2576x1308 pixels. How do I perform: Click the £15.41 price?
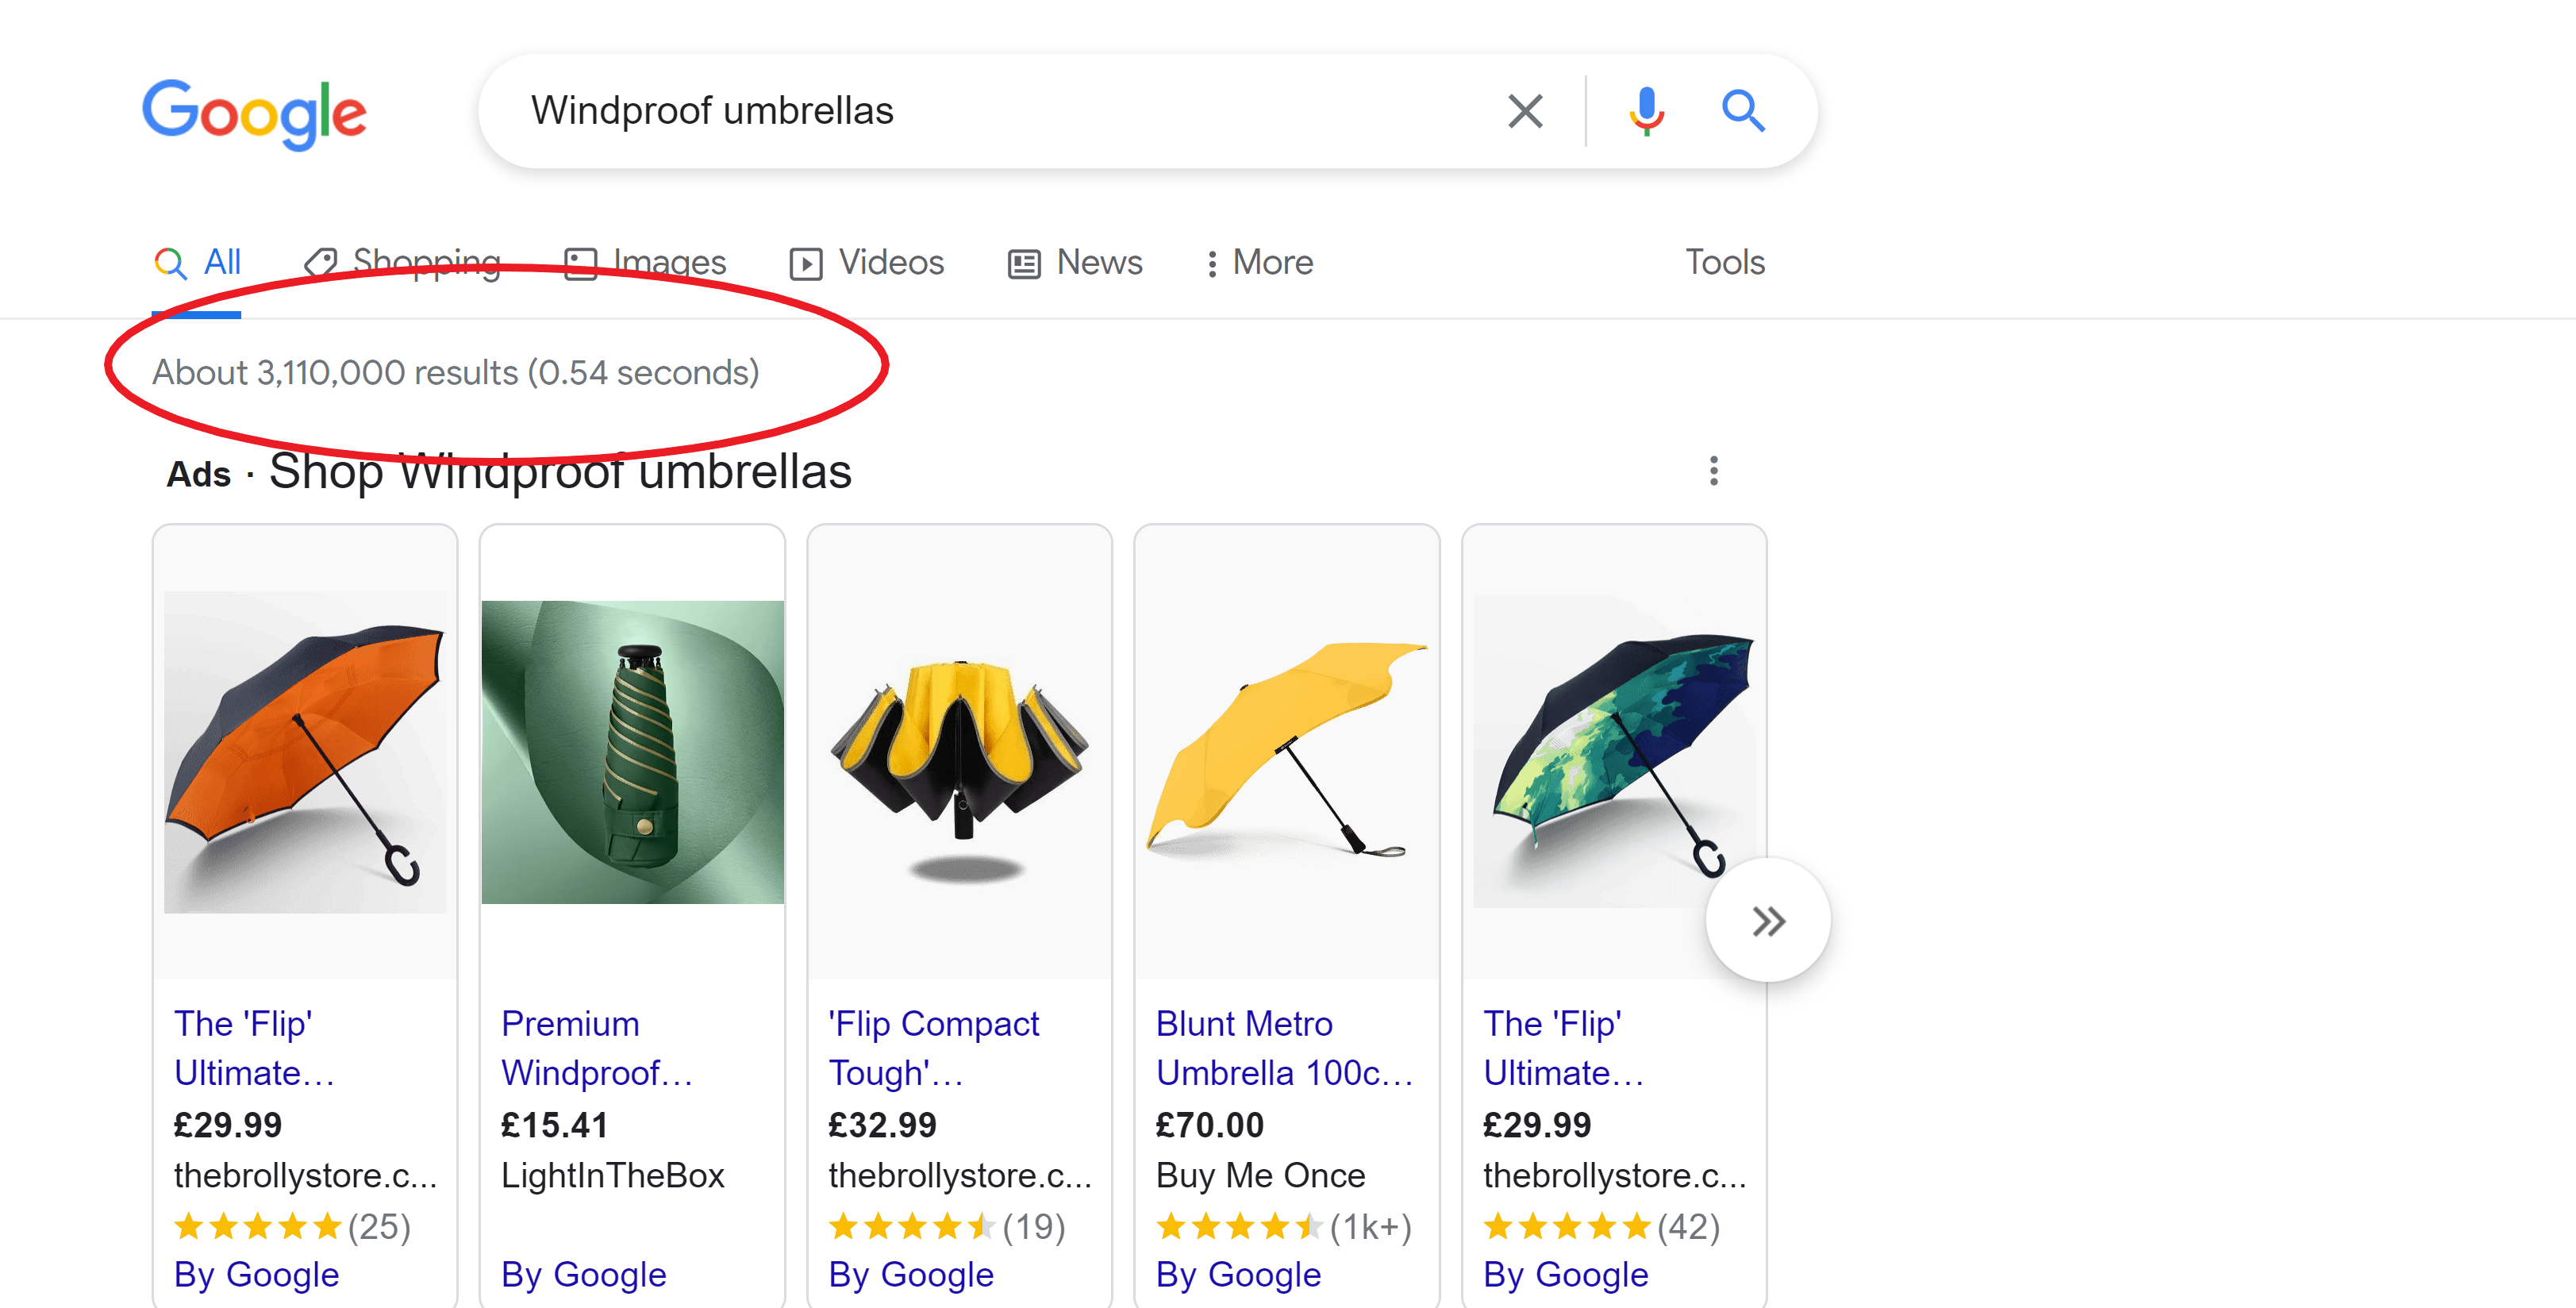554,1126
